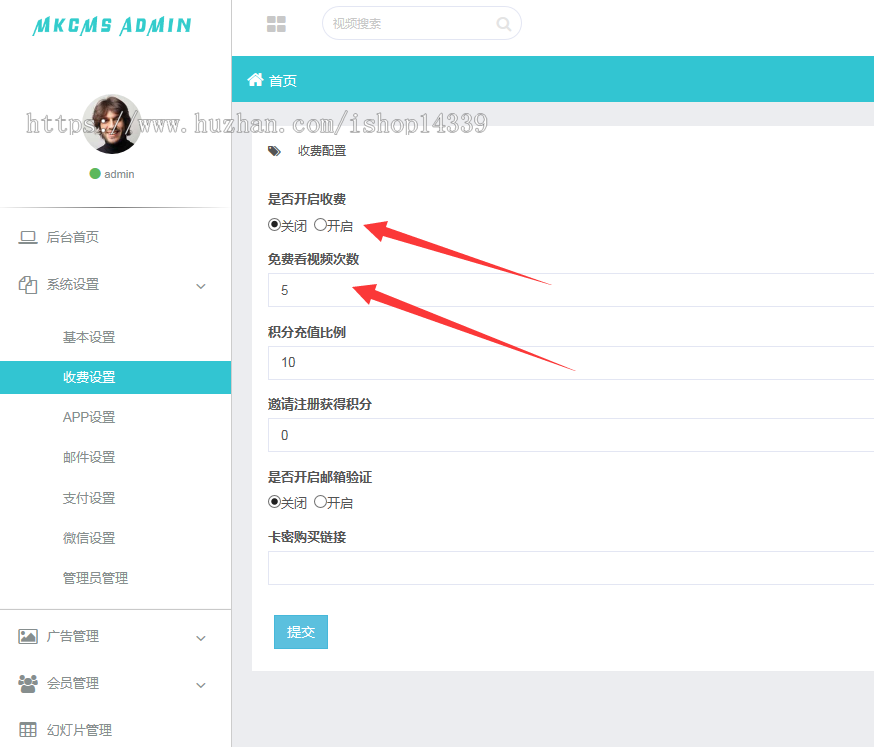
Task: Click the picture icon for 广告管理
Action: pos(28,636)
